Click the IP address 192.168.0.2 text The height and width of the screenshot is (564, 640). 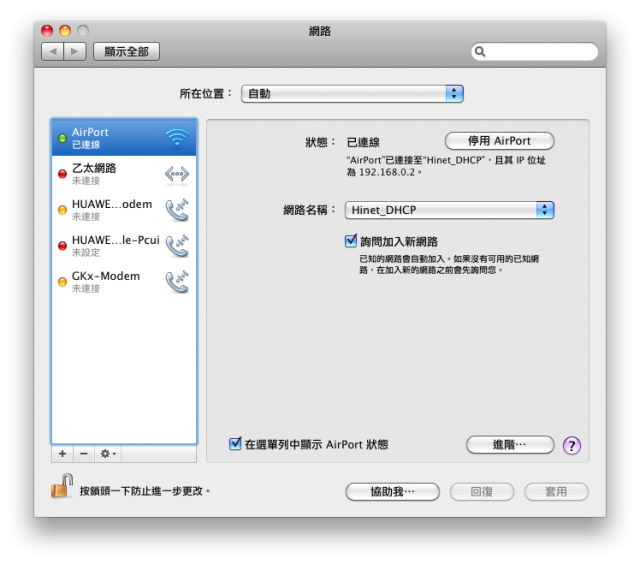pyautogui.click(x=387, y=172)
